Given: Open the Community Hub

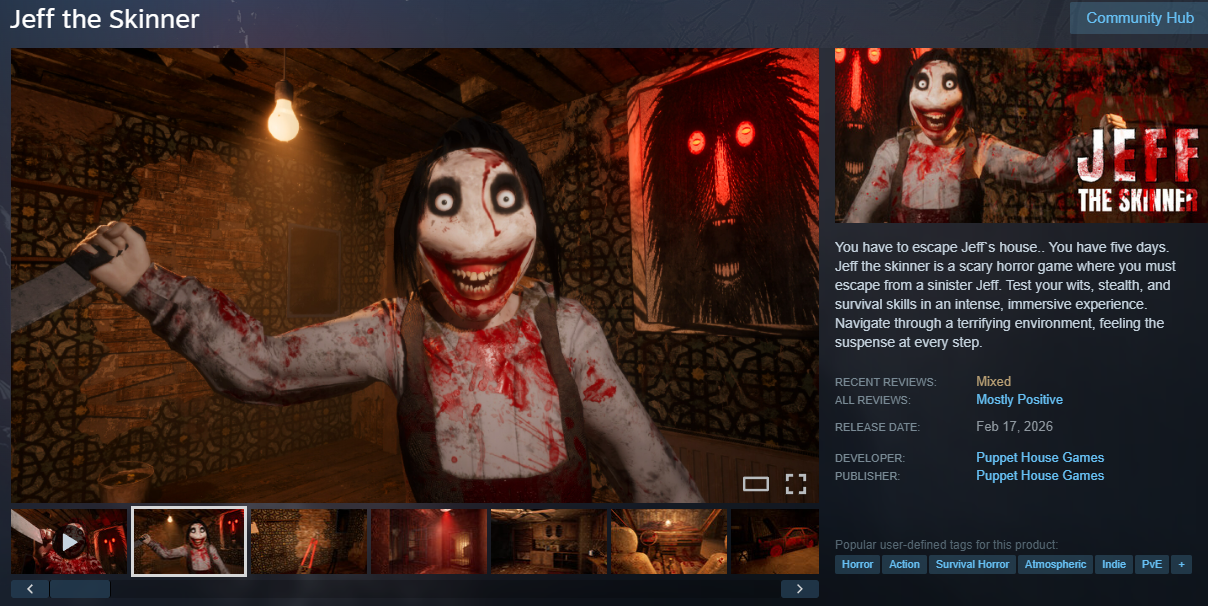Looking at the screenshot, I should point(1139,18).
